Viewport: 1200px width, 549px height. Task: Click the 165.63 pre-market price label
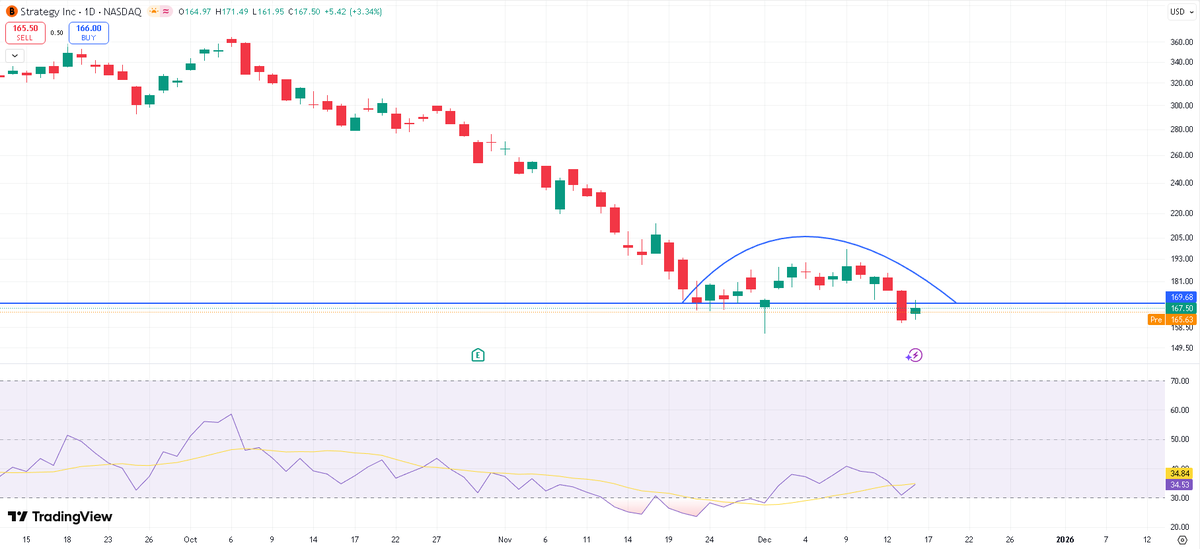coord(1180,319)
